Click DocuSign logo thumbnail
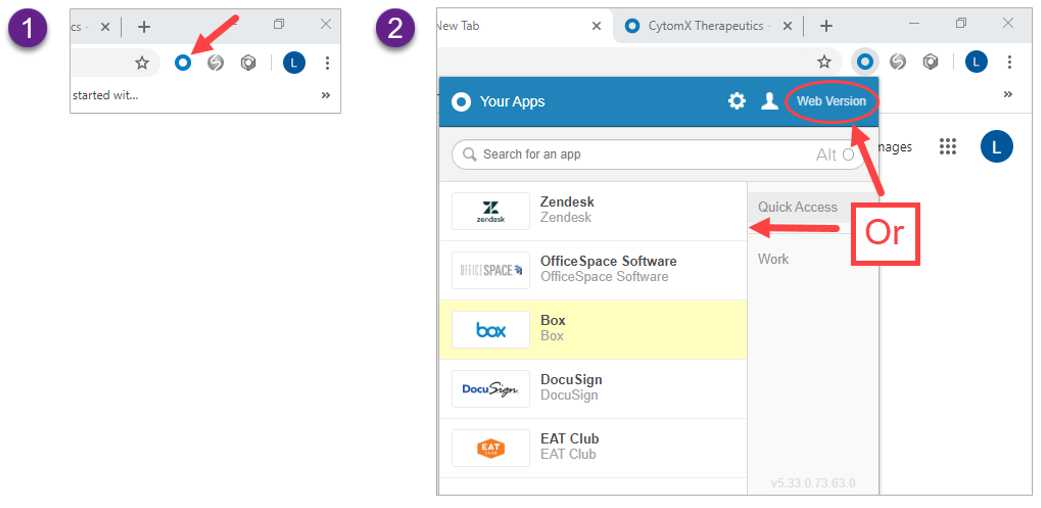Image resolution: width=1041 pixels, height=508 pixels. tap(491, 389)
